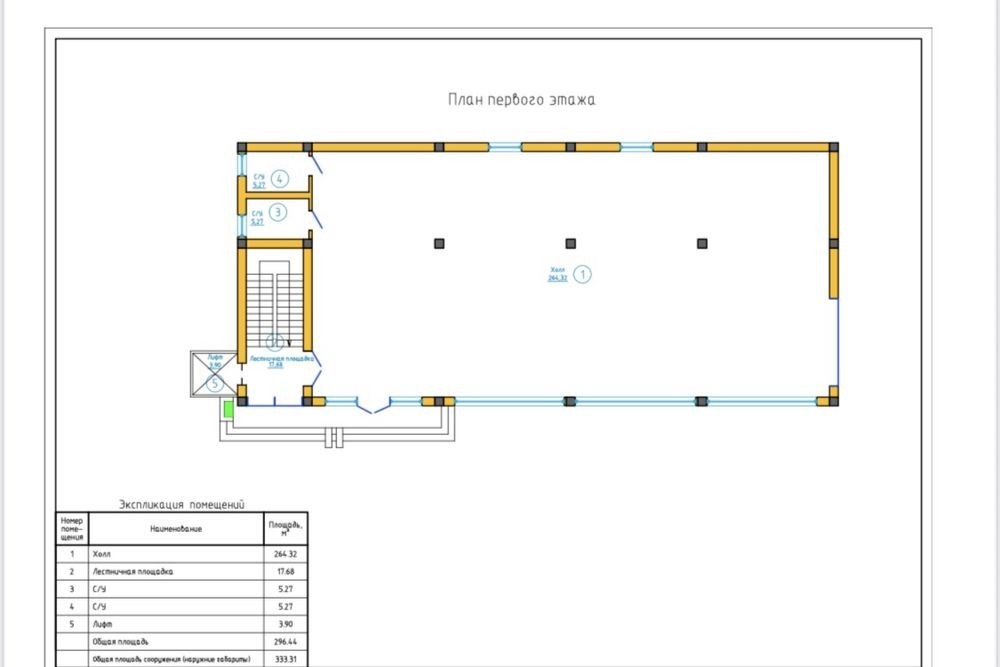This screenshot has width=1000, height=667.
Task: Click the 'Наименование' column header
Action: coord(176,528)
